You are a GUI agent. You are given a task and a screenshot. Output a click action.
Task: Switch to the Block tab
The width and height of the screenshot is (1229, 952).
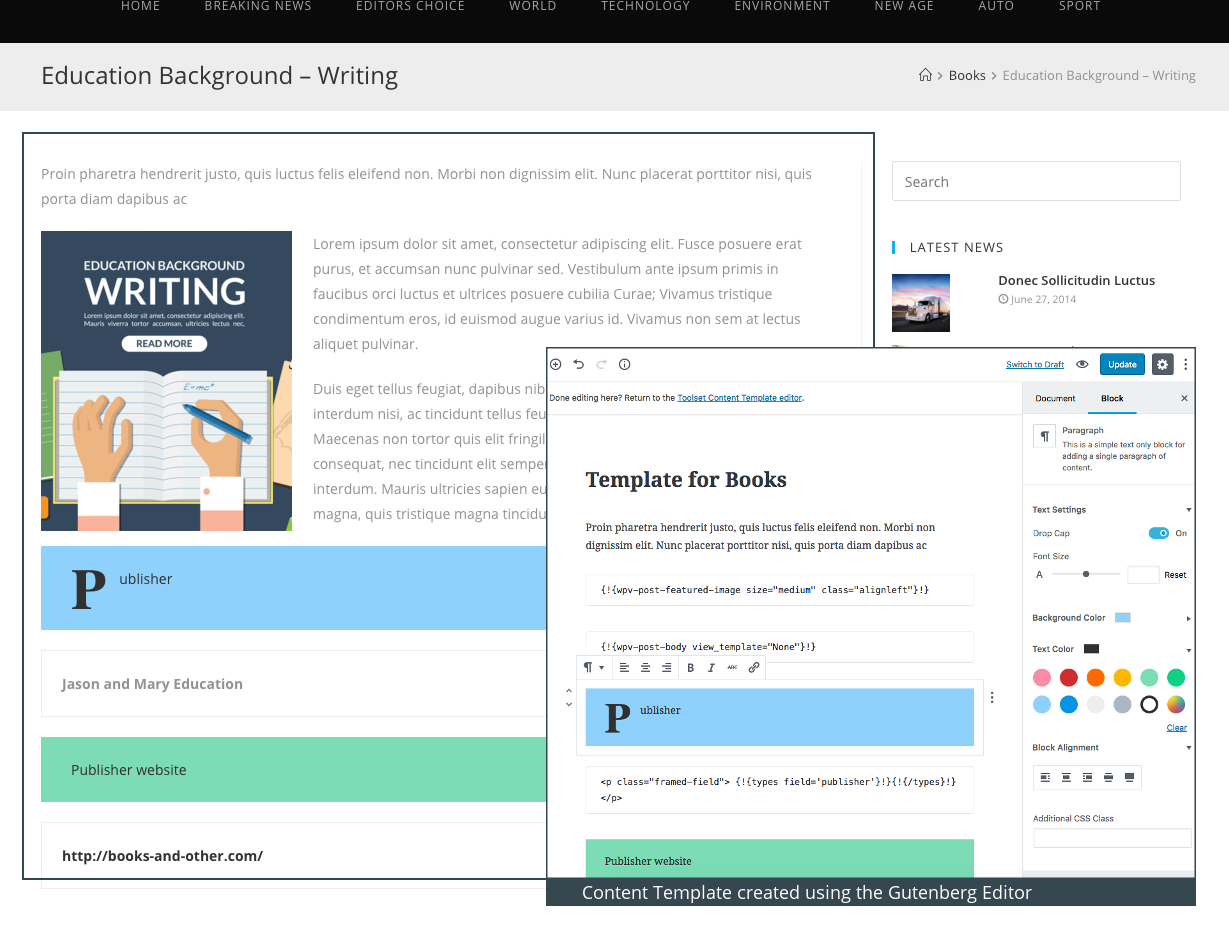[1112, 398]
